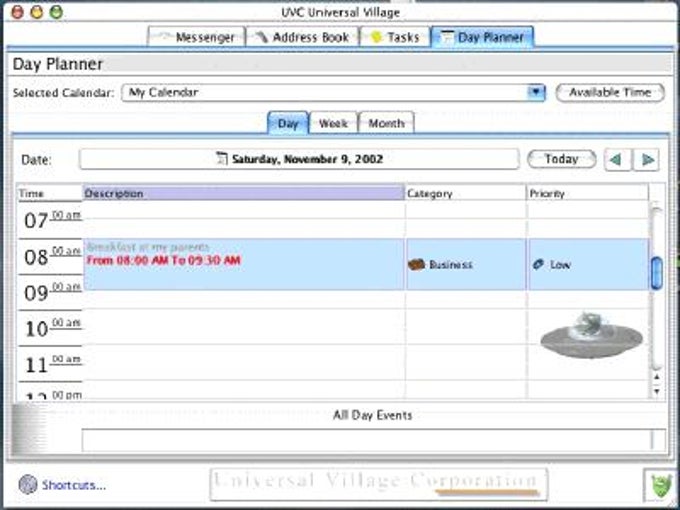The image size is (680, 510).
Task: Click the Time column header
Action: tap(50, 193)
